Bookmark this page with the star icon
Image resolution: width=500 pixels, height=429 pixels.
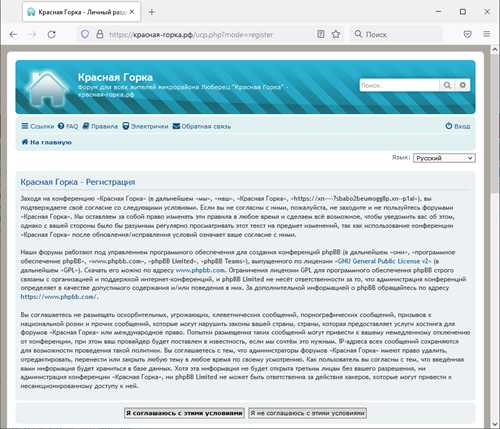336,34
